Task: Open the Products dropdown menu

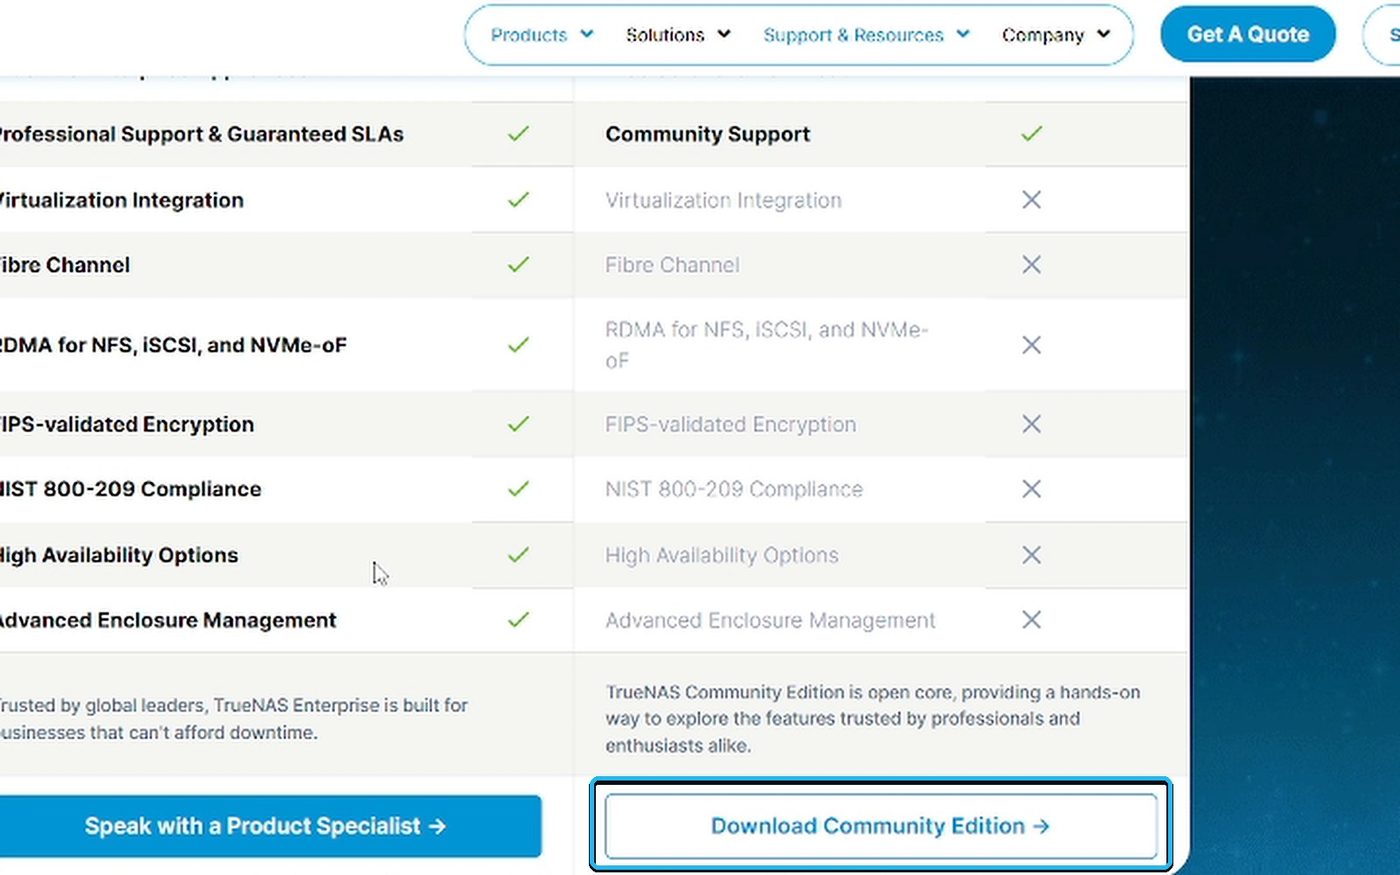Action: pyautogui.click(x=542, y=35)
